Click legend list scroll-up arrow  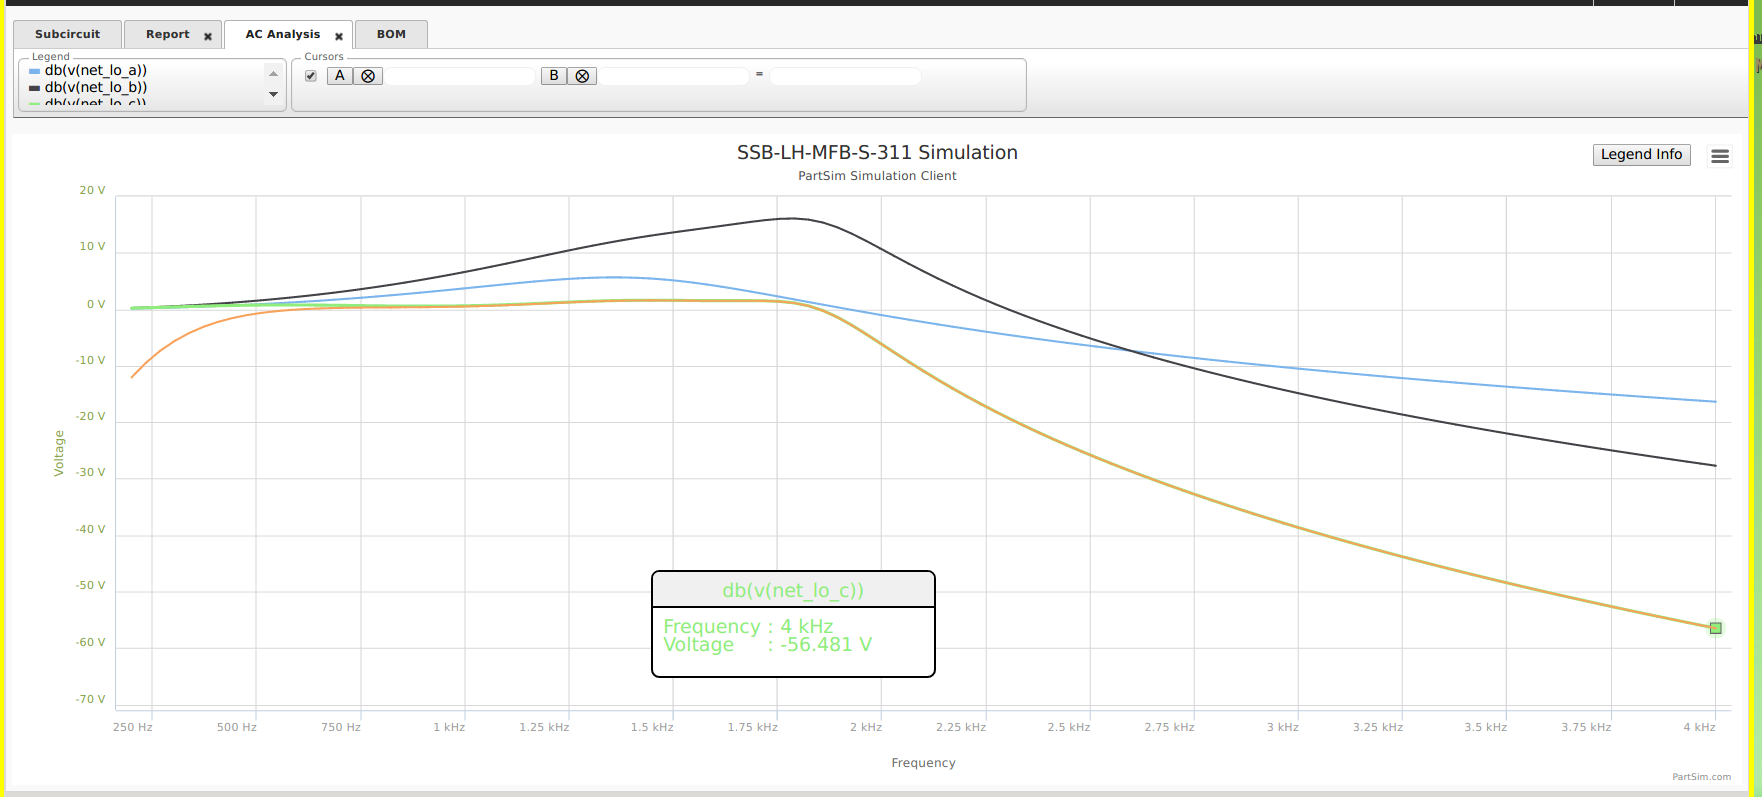[x=273, y=73]
